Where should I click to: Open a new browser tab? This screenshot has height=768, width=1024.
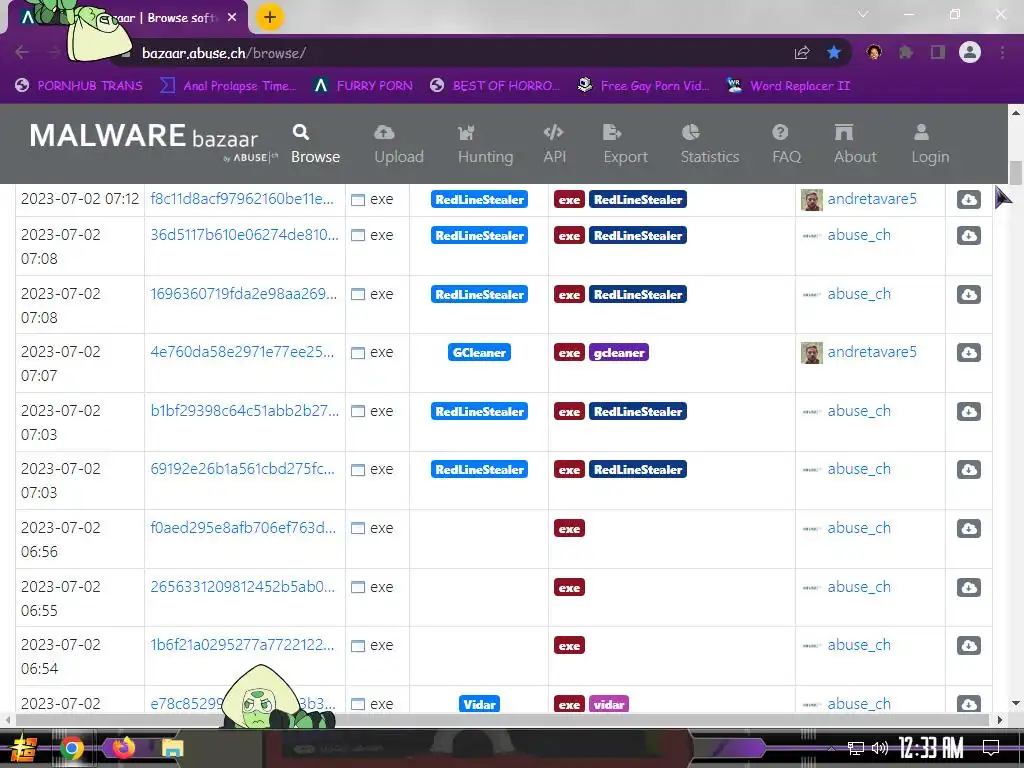270,17
